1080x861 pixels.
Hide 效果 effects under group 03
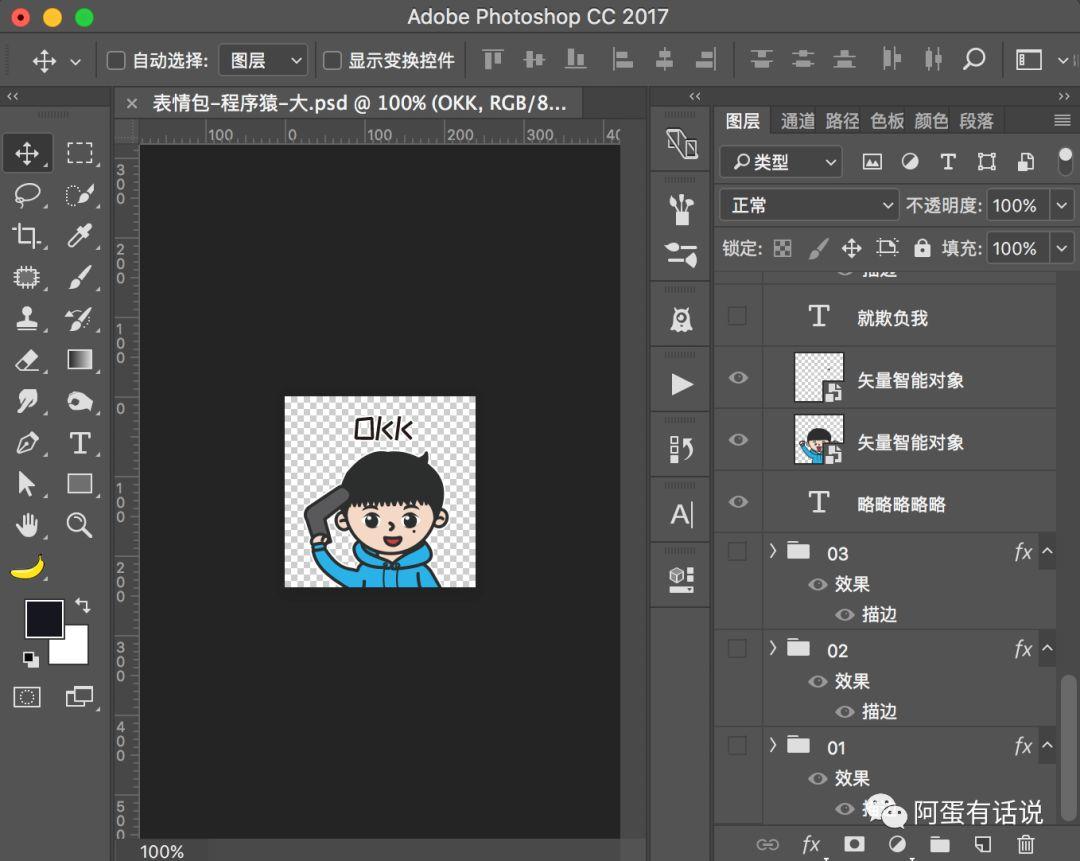(818, 584)
